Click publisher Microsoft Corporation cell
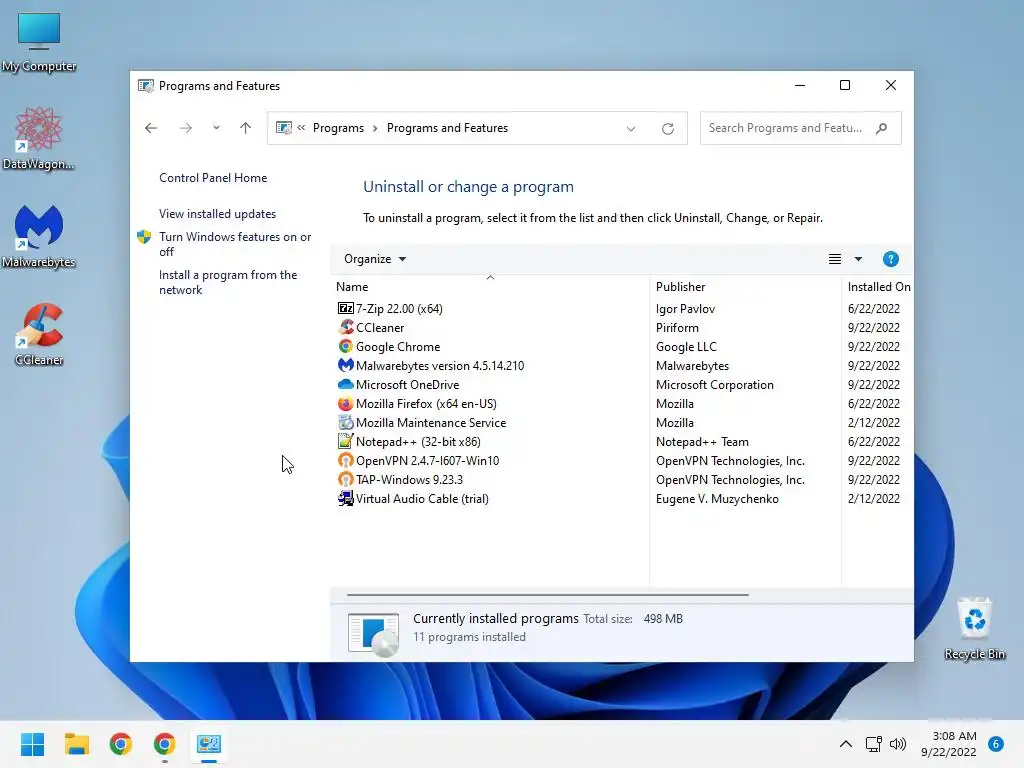Viewport: 1024px width, 768px height. [714, 385]
